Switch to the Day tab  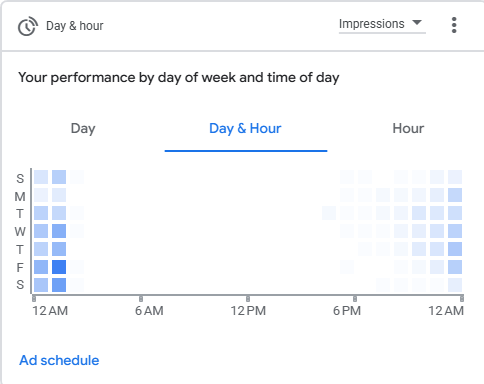tap(83, 128)
